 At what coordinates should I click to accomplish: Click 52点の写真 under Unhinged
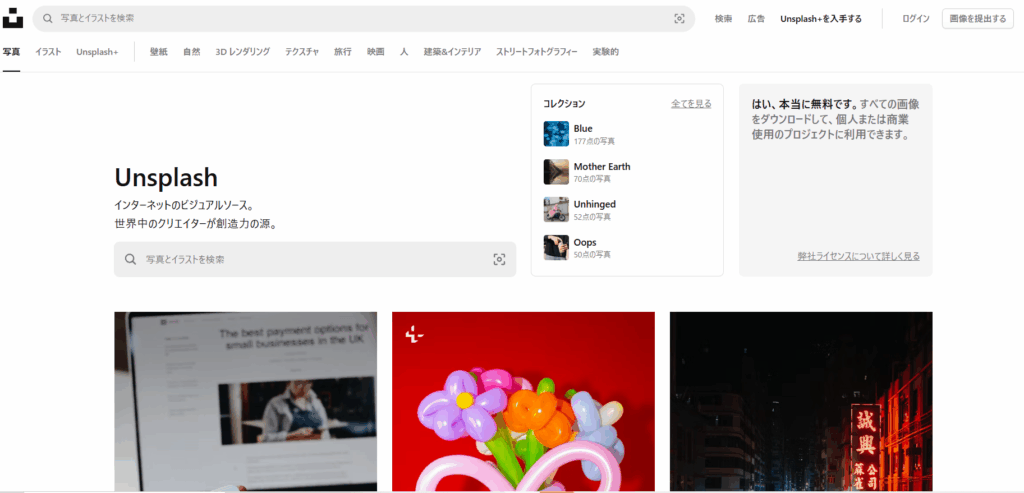tap(592, 217)
